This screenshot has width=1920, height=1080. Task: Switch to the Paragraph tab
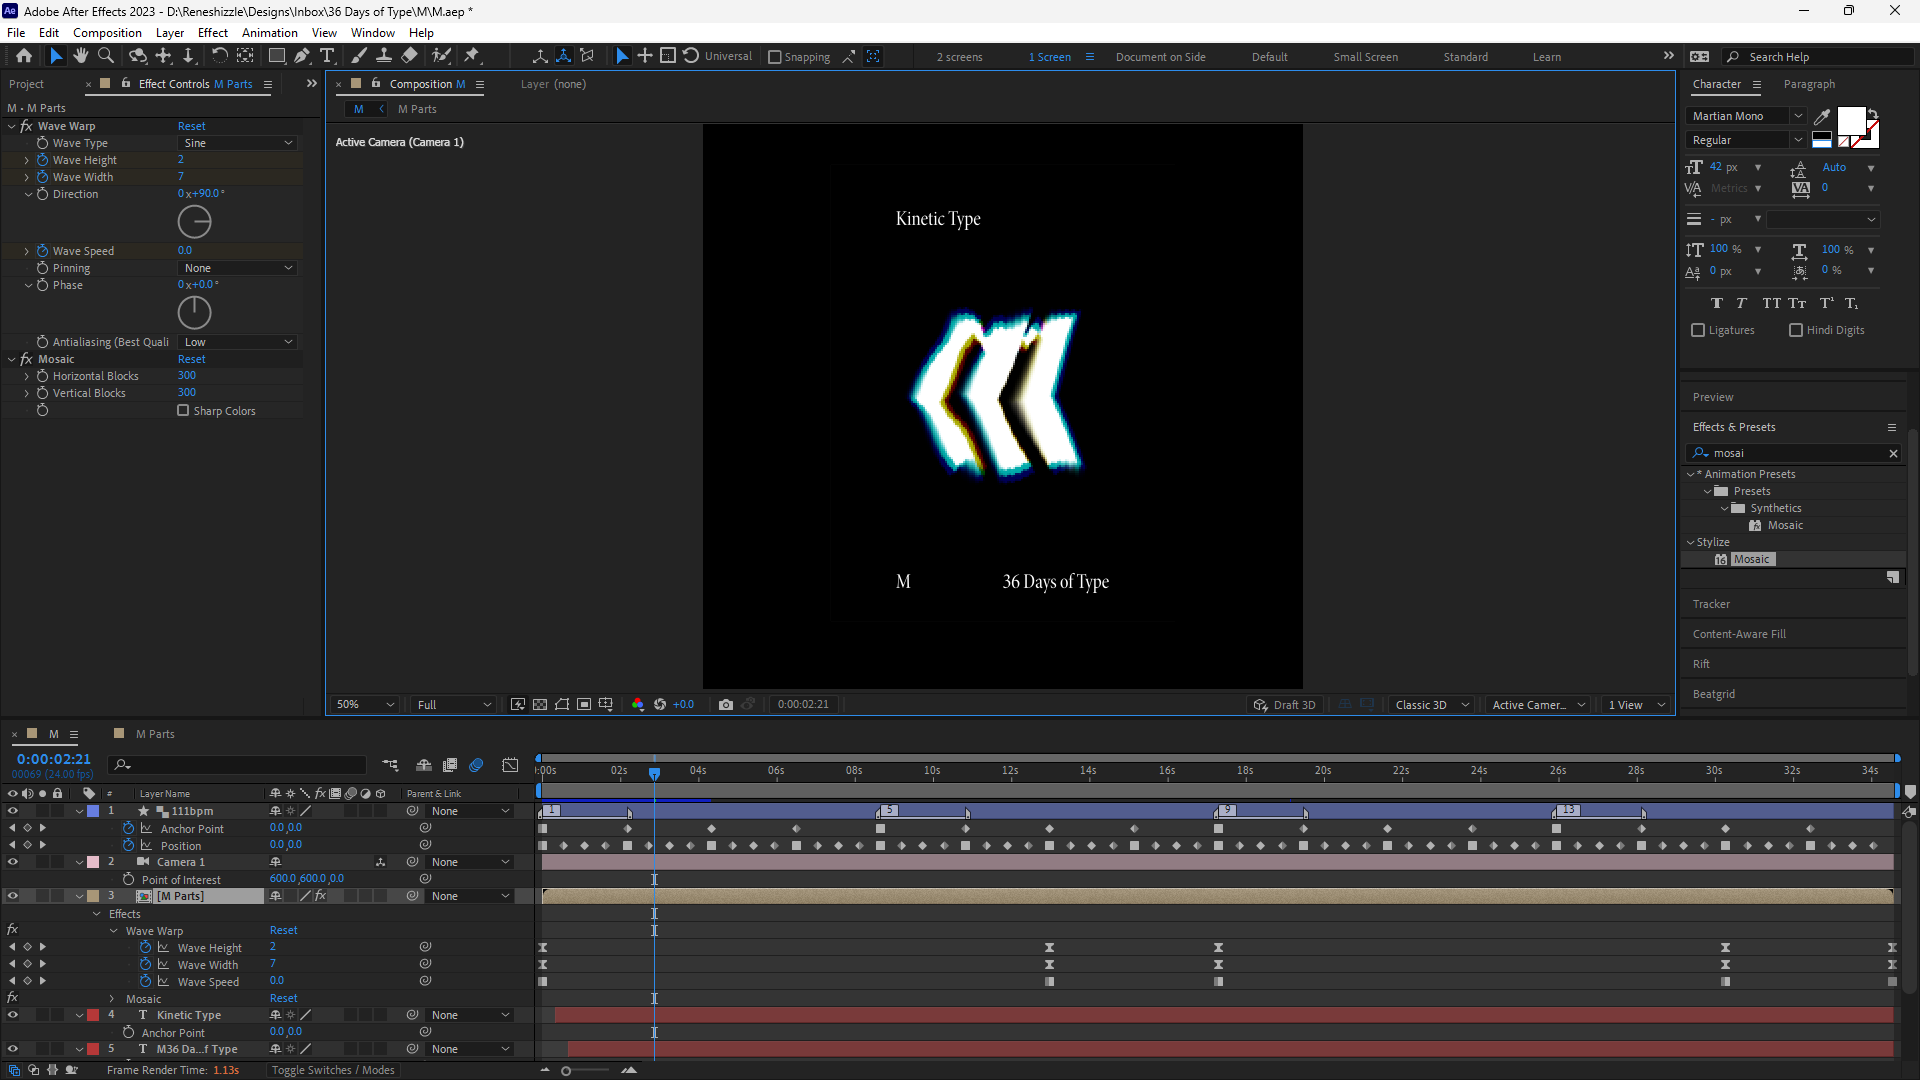(x=1809, y=84)
